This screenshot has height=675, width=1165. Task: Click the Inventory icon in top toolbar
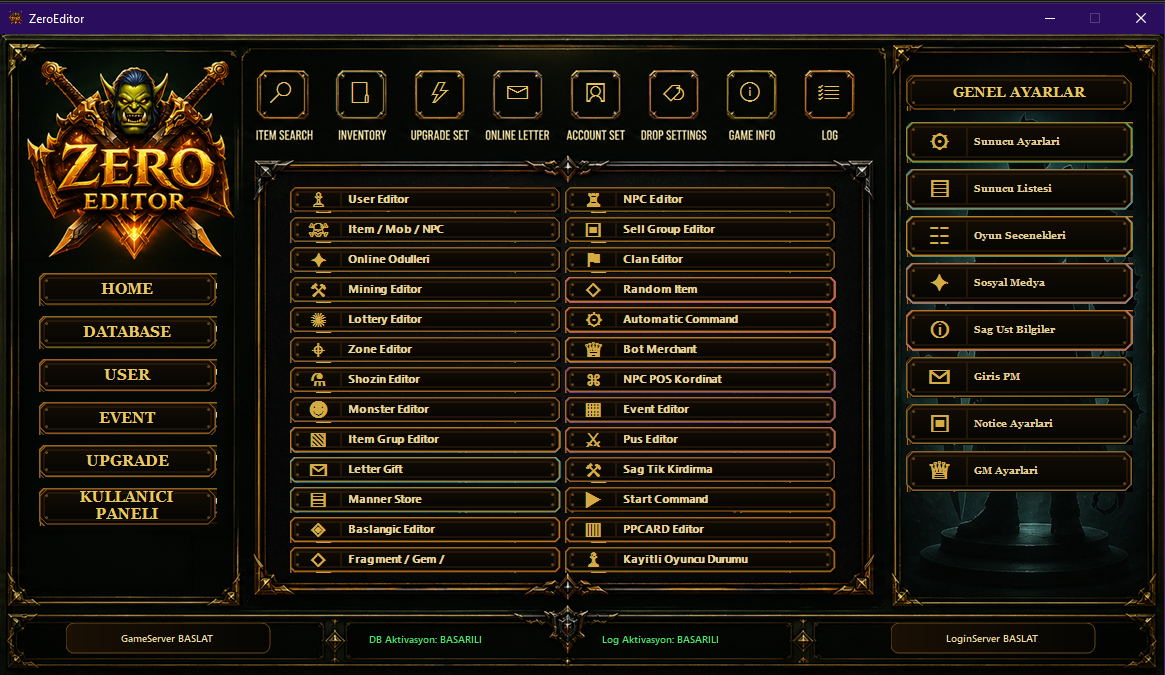[x=361, y=94]
